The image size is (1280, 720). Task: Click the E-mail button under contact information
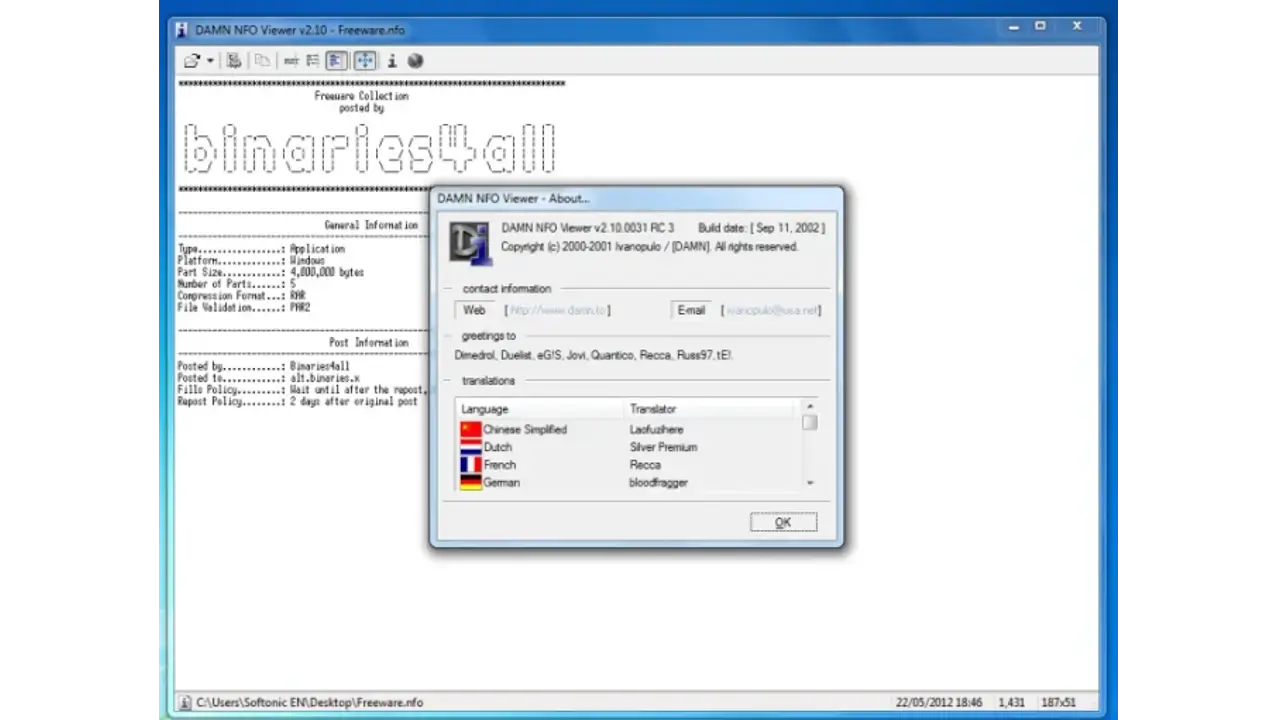pos(691,310)
